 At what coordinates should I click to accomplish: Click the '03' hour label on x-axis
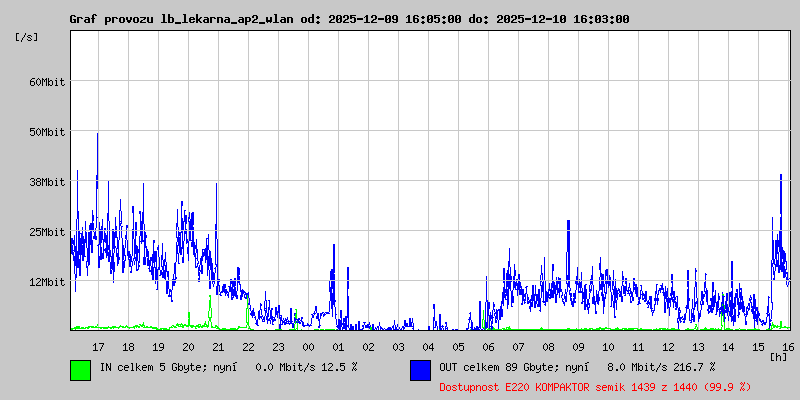click(398, 347)
